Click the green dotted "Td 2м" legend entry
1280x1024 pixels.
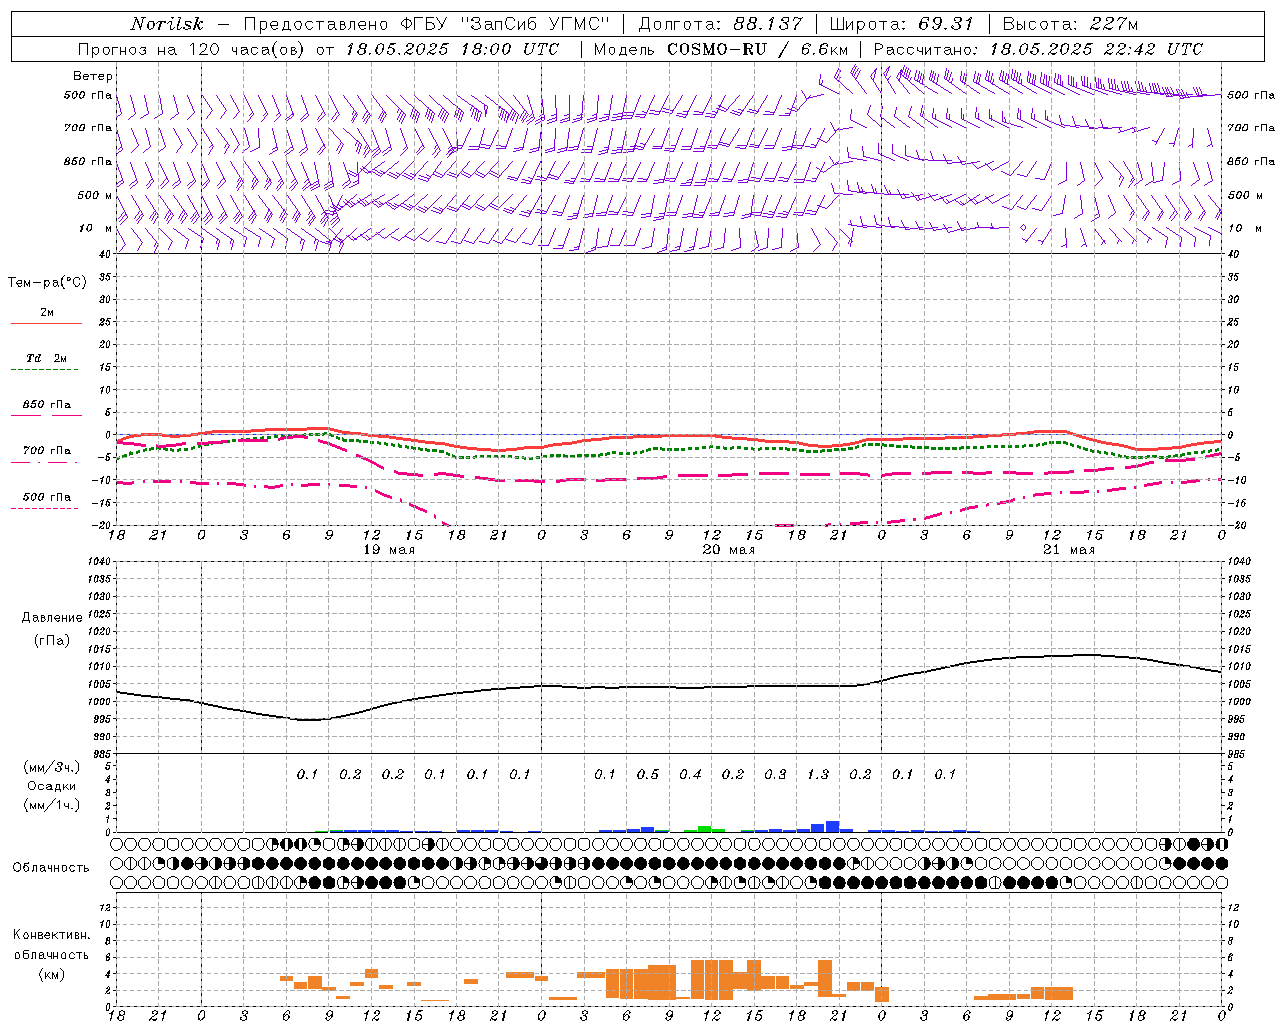pos(46,363)
